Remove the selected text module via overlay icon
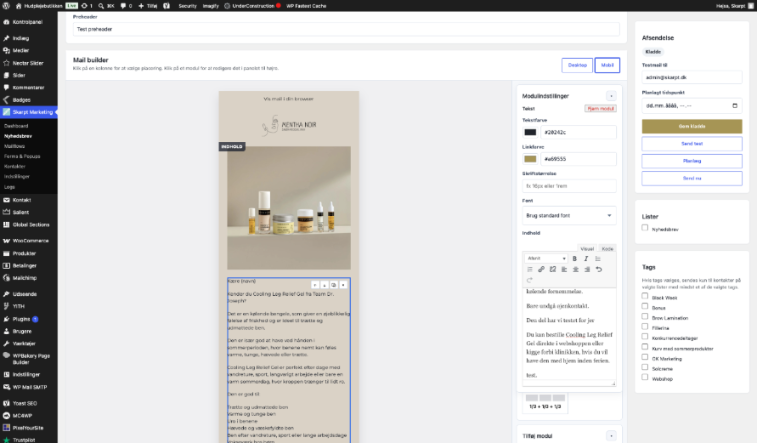 point(343,285)
